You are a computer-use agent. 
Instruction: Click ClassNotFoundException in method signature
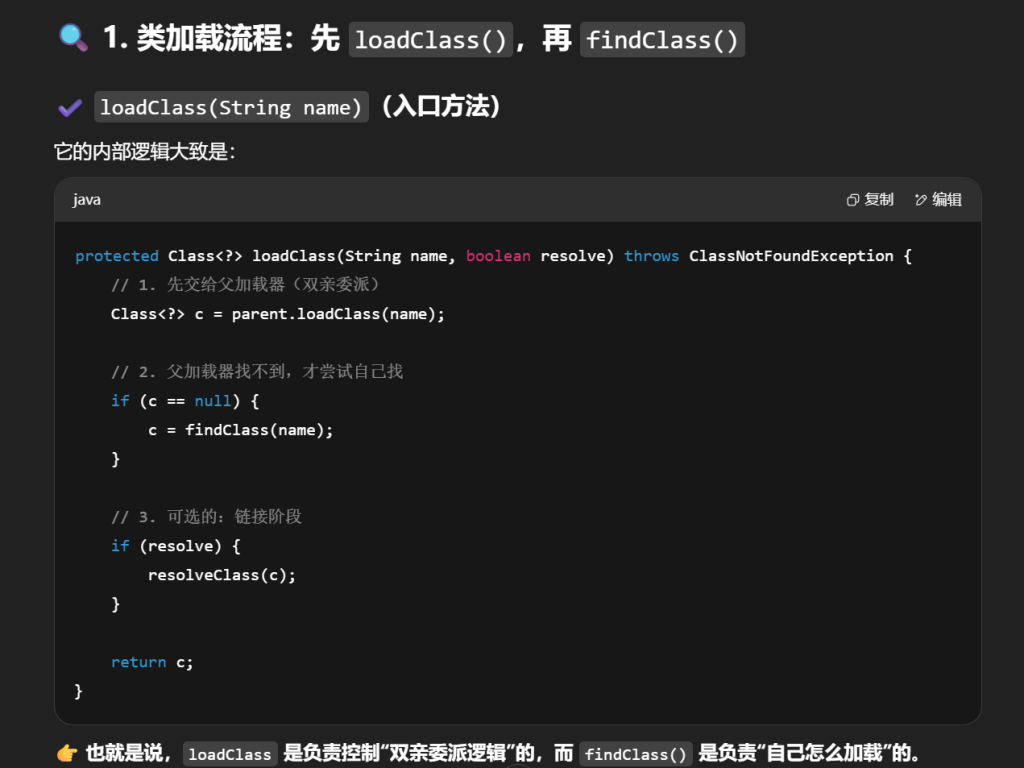pyautogui.click(x=790, y=256)
